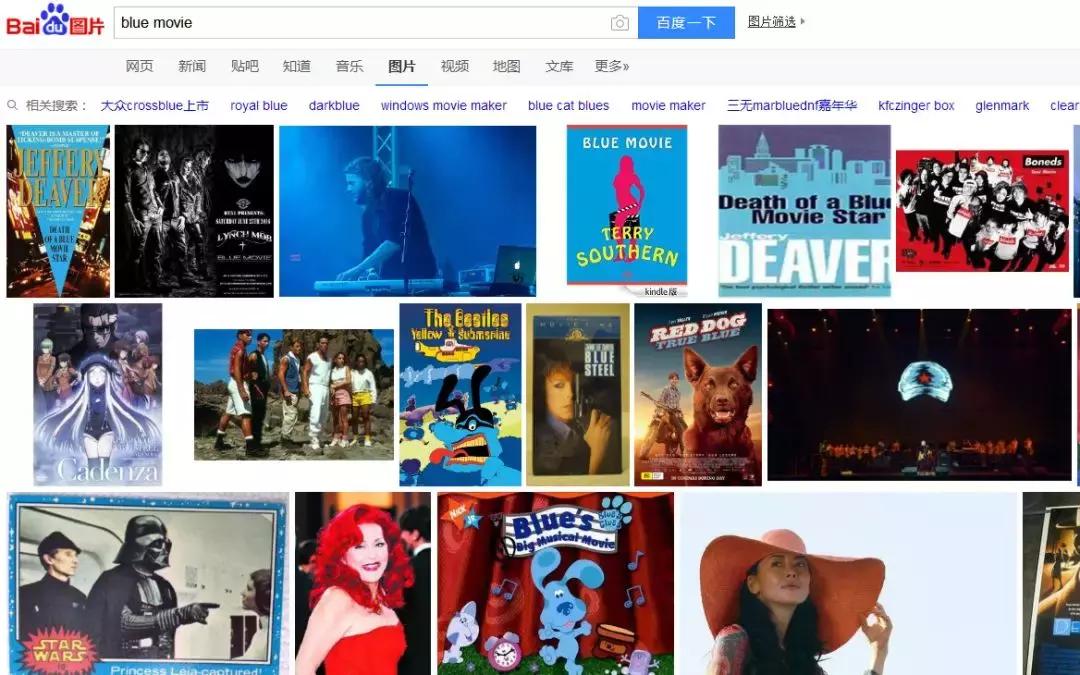Image resolution: width=1080 pixels, height=675 pixels.
Task: Click the magnifier icon beside related searches
Action: click(12, 105)
